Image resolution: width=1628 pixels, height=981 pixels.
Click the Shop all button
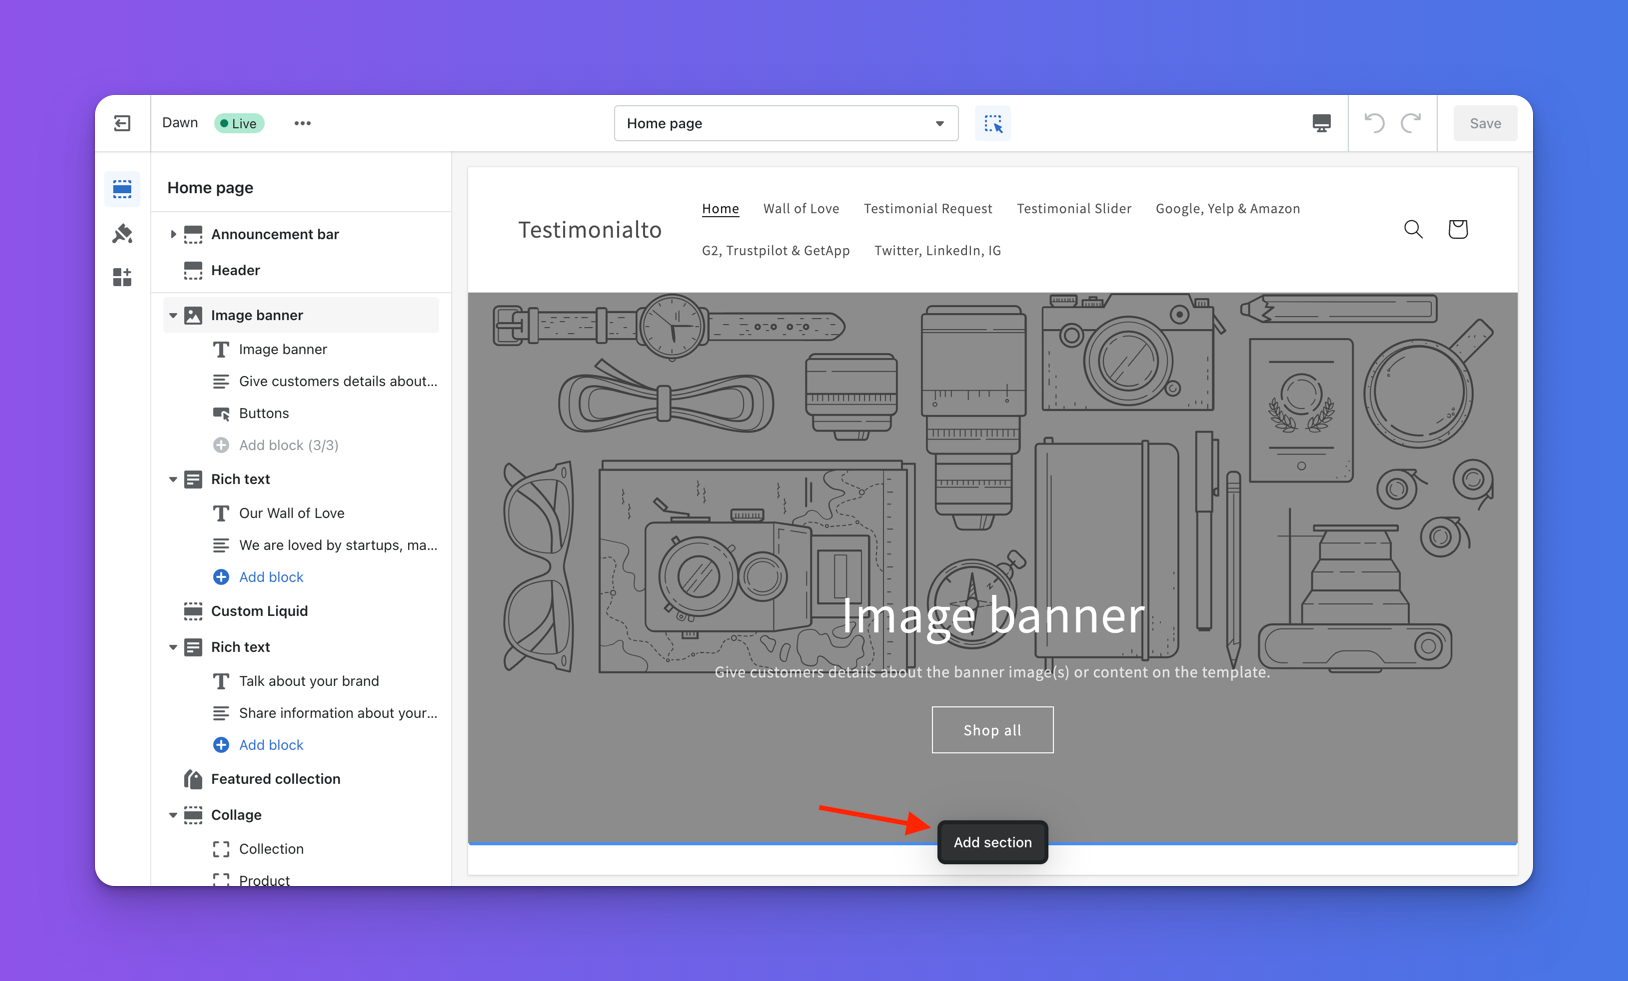click(992, 730)
